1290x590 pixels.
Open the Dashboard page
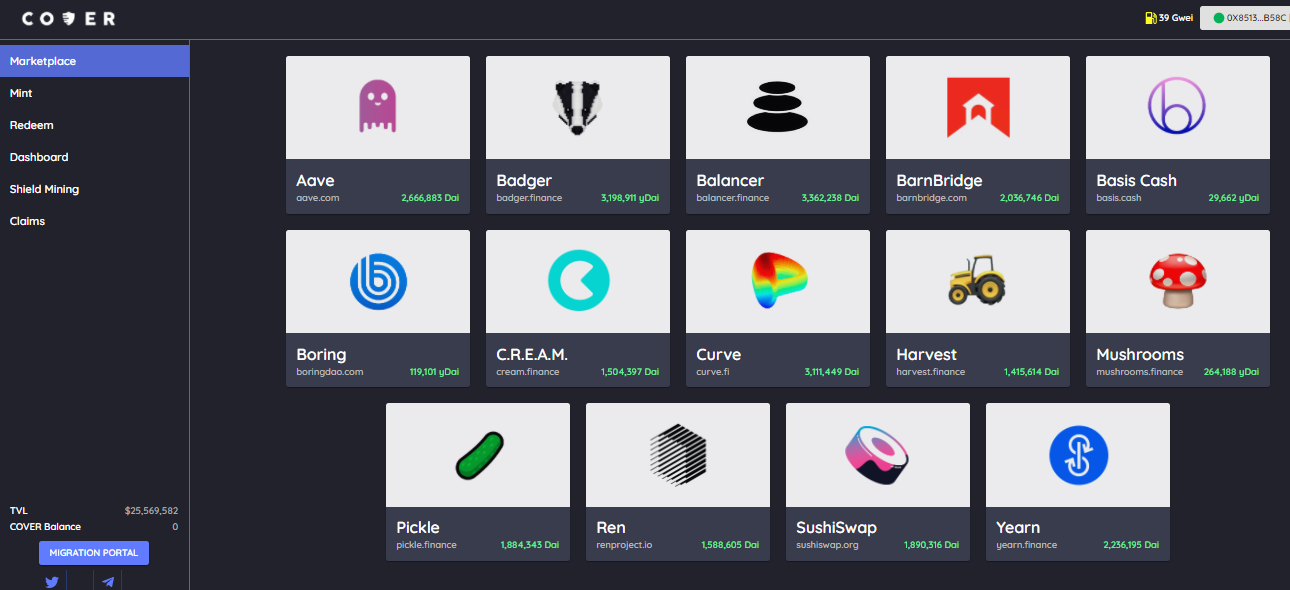(x=94, y=157)
